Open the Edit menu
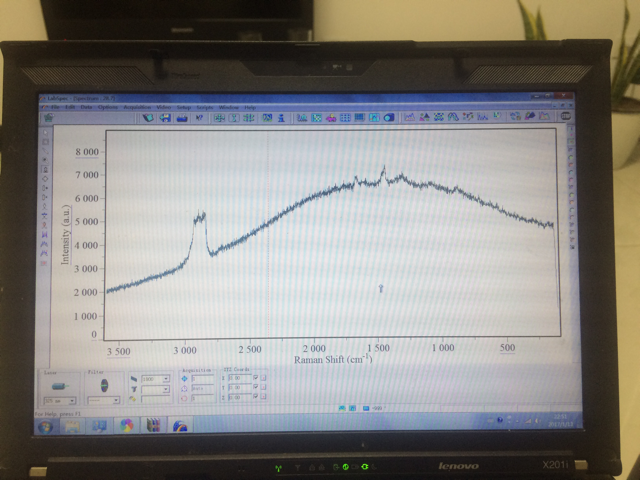Viewport: 640px width, 480px height. 70,107
